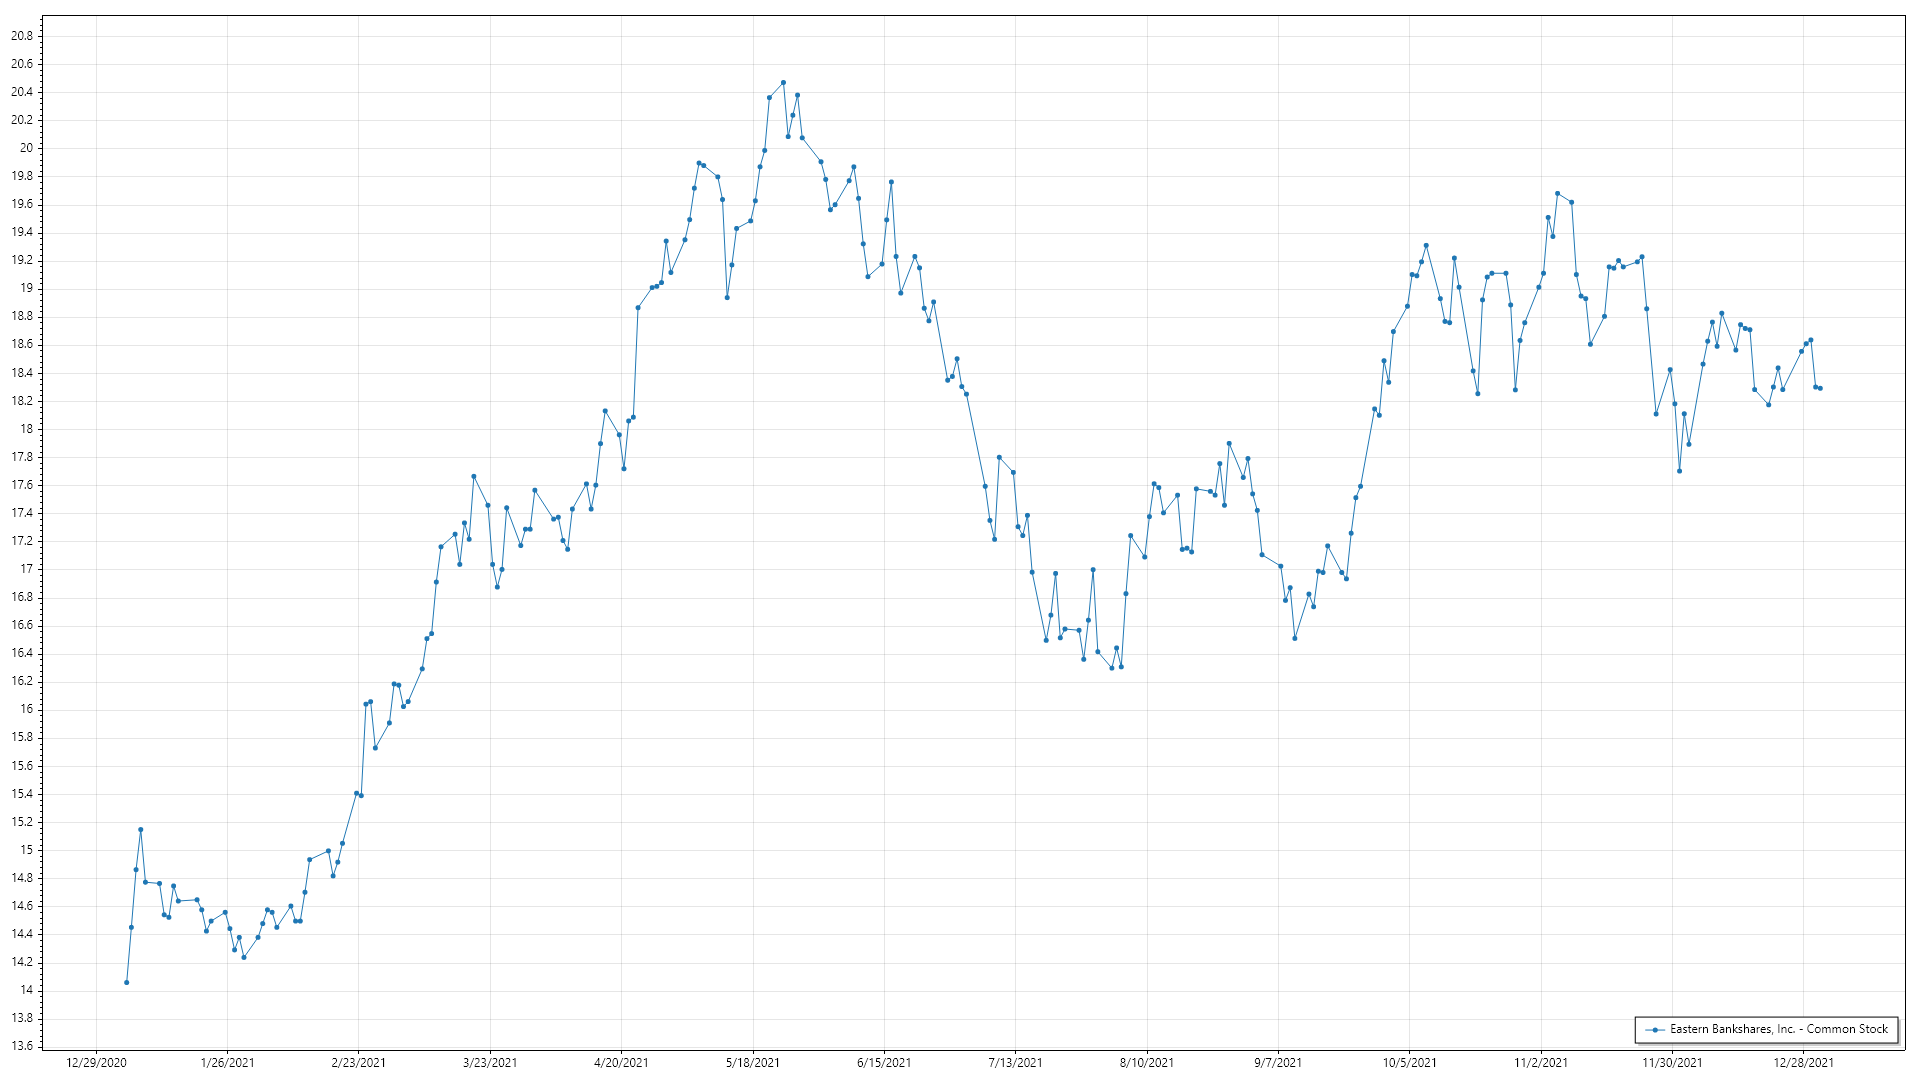This screenshot has width=1920, height=1080.
Task: Click the 20.8 y-axis value label
Action: click(x=21, y=36)
